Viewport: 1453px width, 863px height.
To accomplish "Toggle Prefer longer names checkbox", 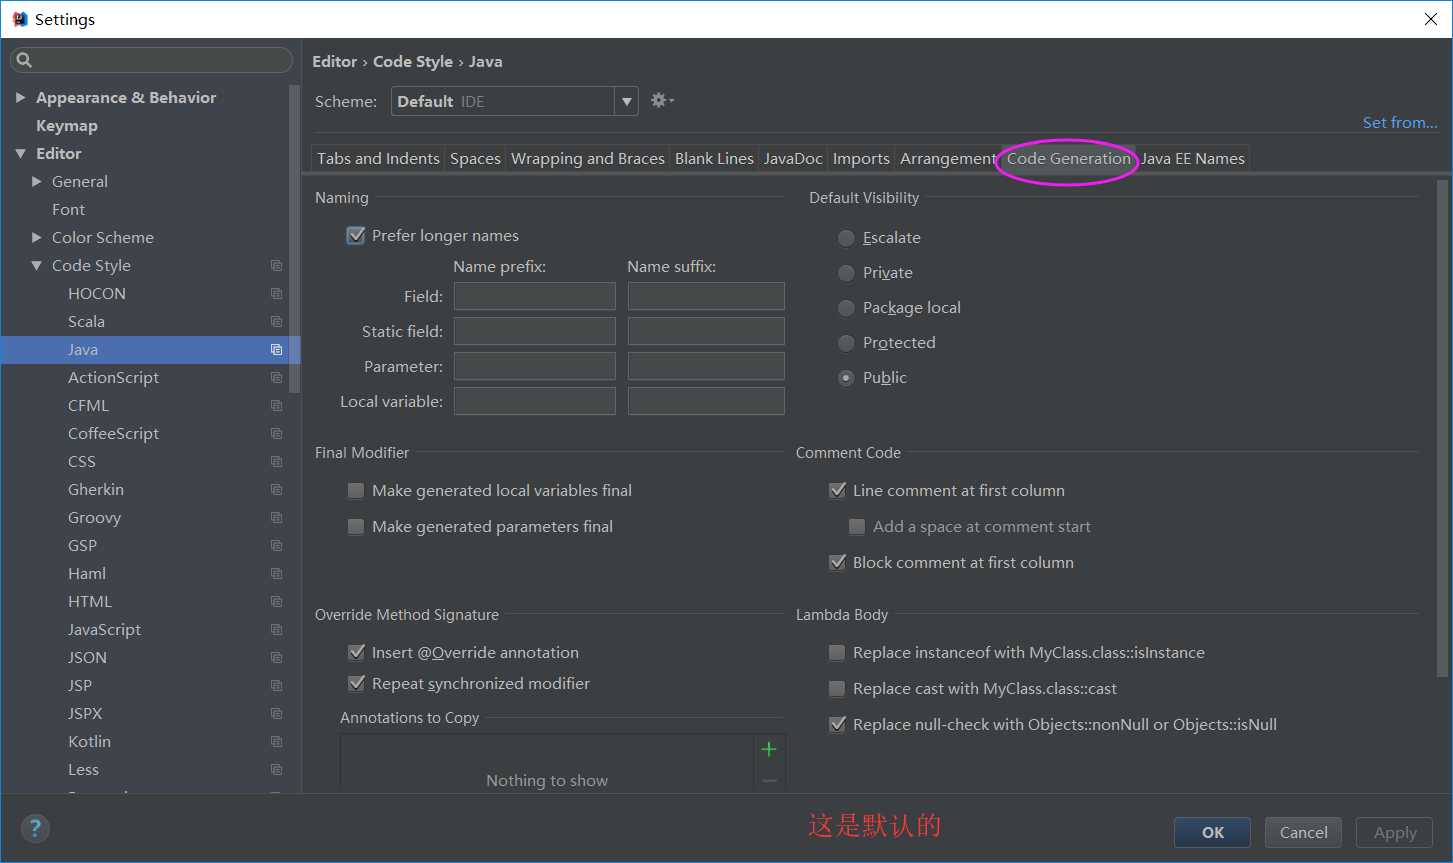I will coord(356,235).
